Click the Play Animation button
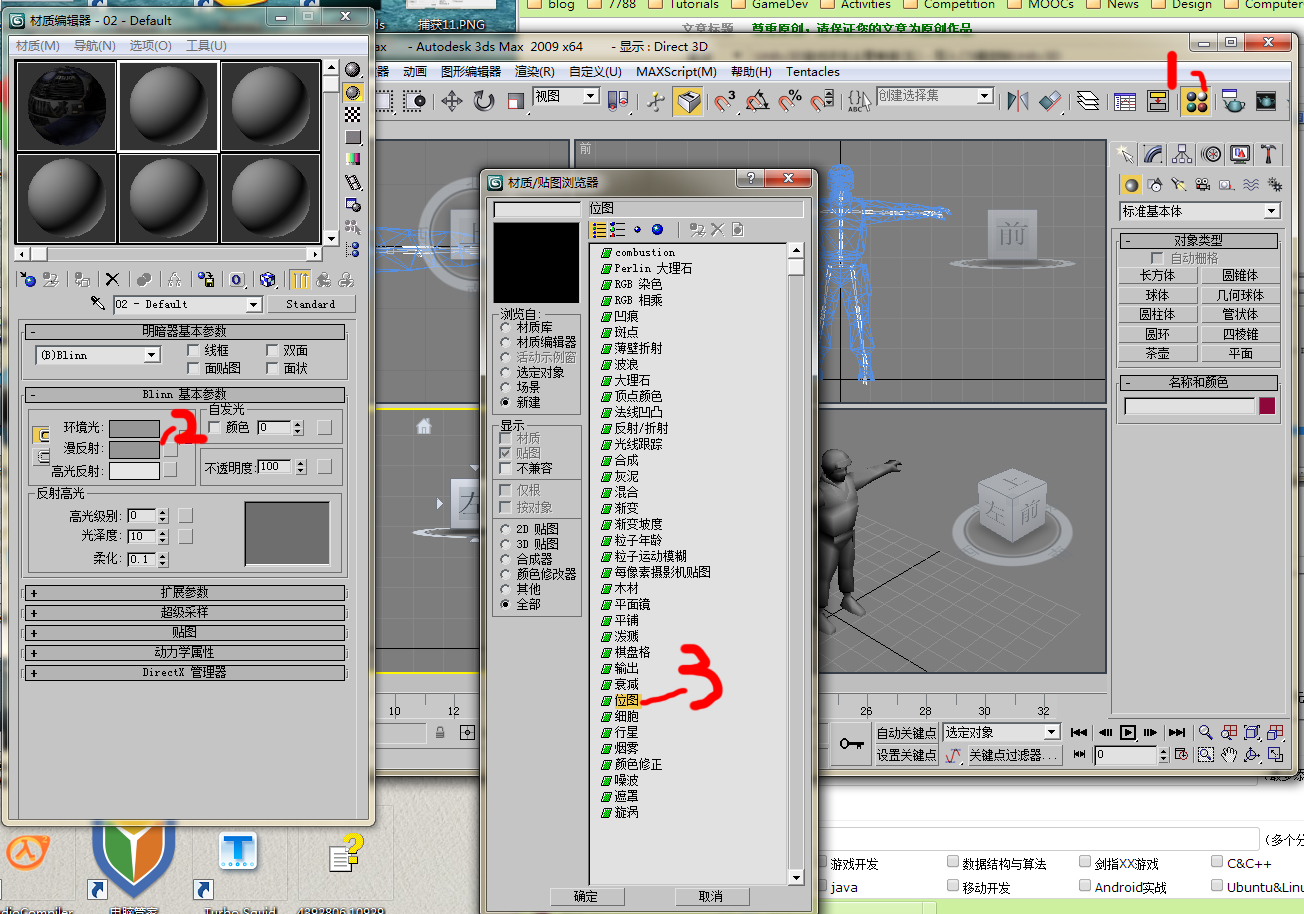 pos(1128,732)
